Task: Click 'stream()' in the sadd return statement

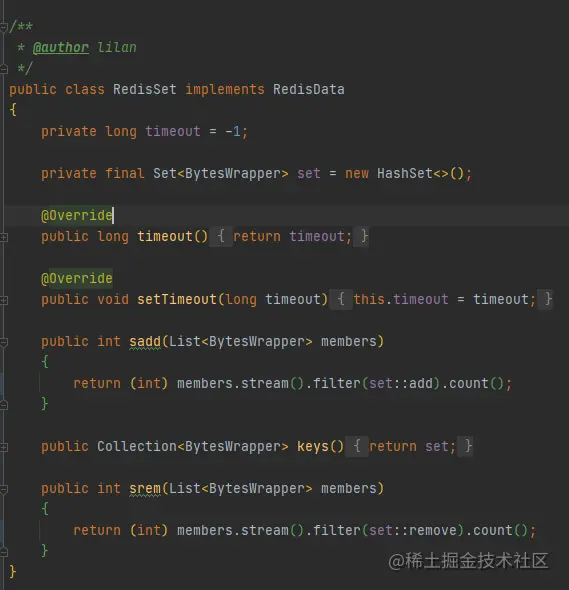Action: click(272, 383)
